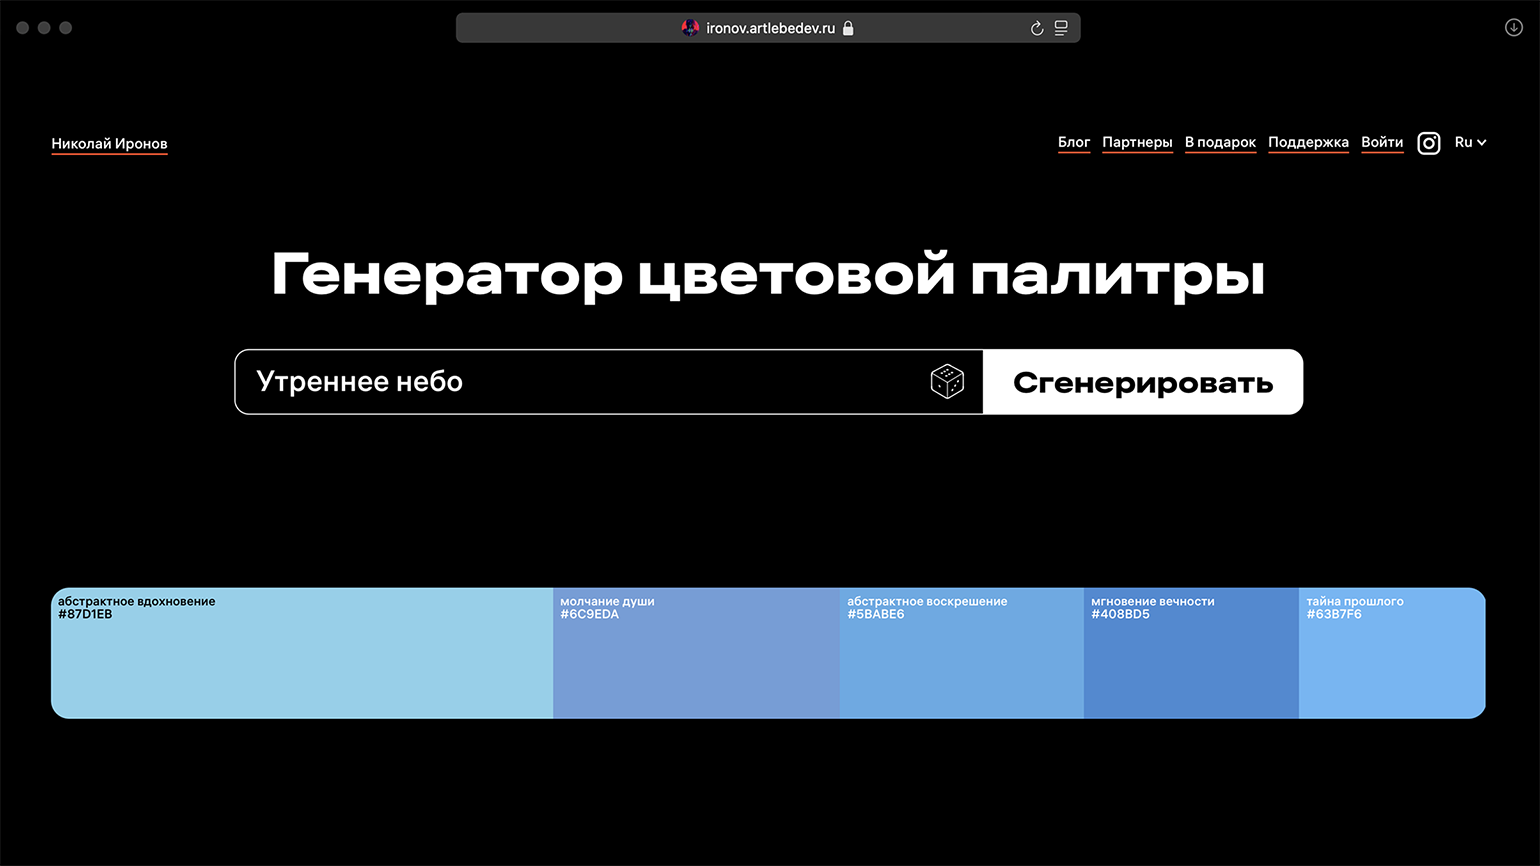Click the Генератор цветовой палитры heading
Image resolution: width=1540 pixels, height=866 pixels.
click(768, 274)
